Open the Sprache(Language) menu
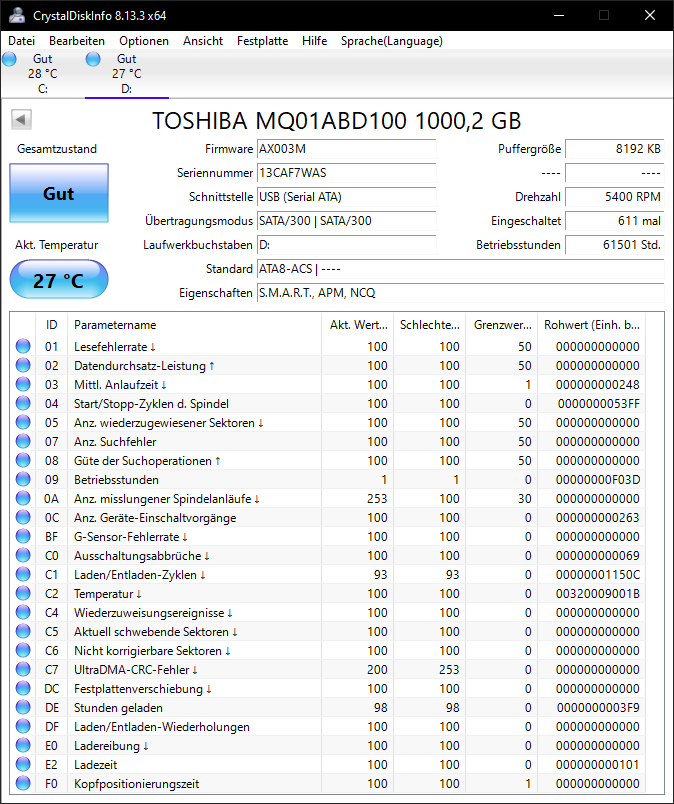 tap(393, 41)
